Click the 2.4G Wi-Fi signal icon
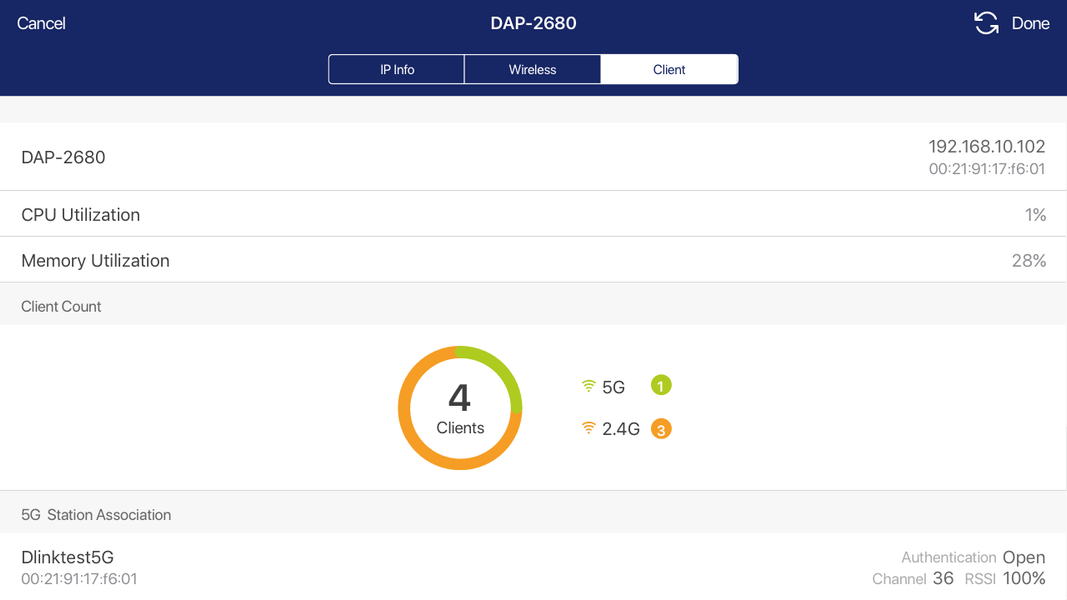 click(x=588, y=429)
